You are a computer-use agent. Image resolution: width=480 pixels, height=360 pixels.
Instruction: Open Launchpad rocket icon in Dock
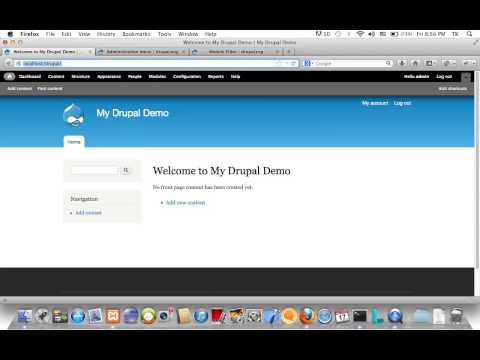[x=42, y=316]
